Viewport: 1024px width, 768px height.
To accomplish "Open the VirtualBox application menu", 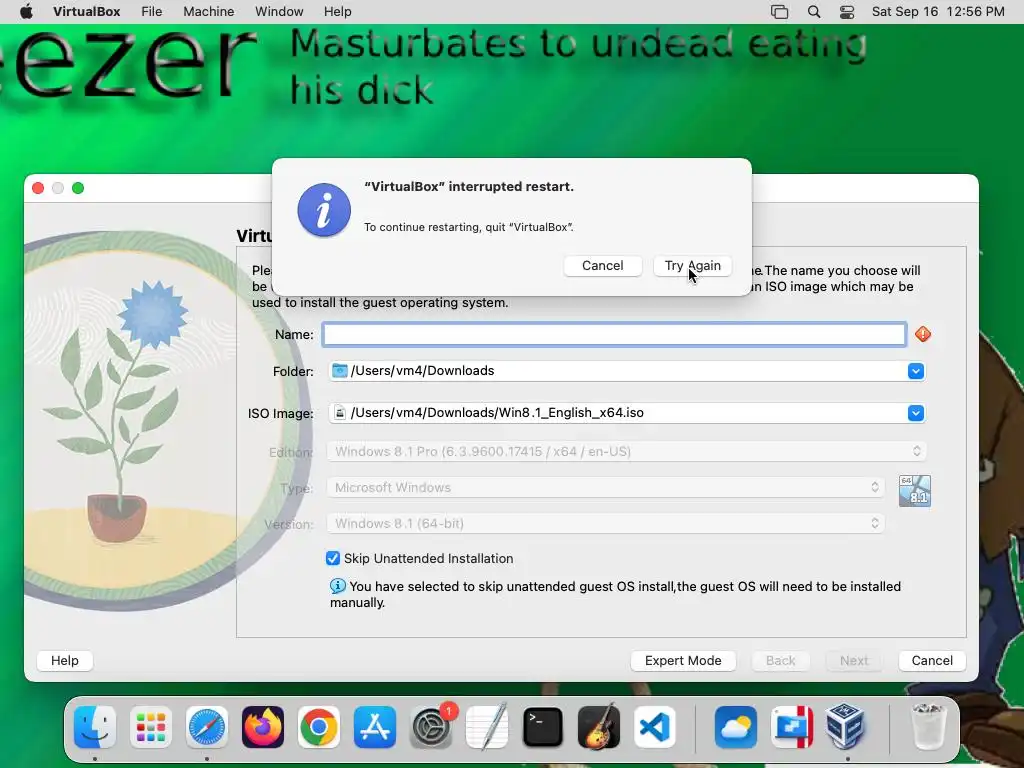I will (87, 11).
